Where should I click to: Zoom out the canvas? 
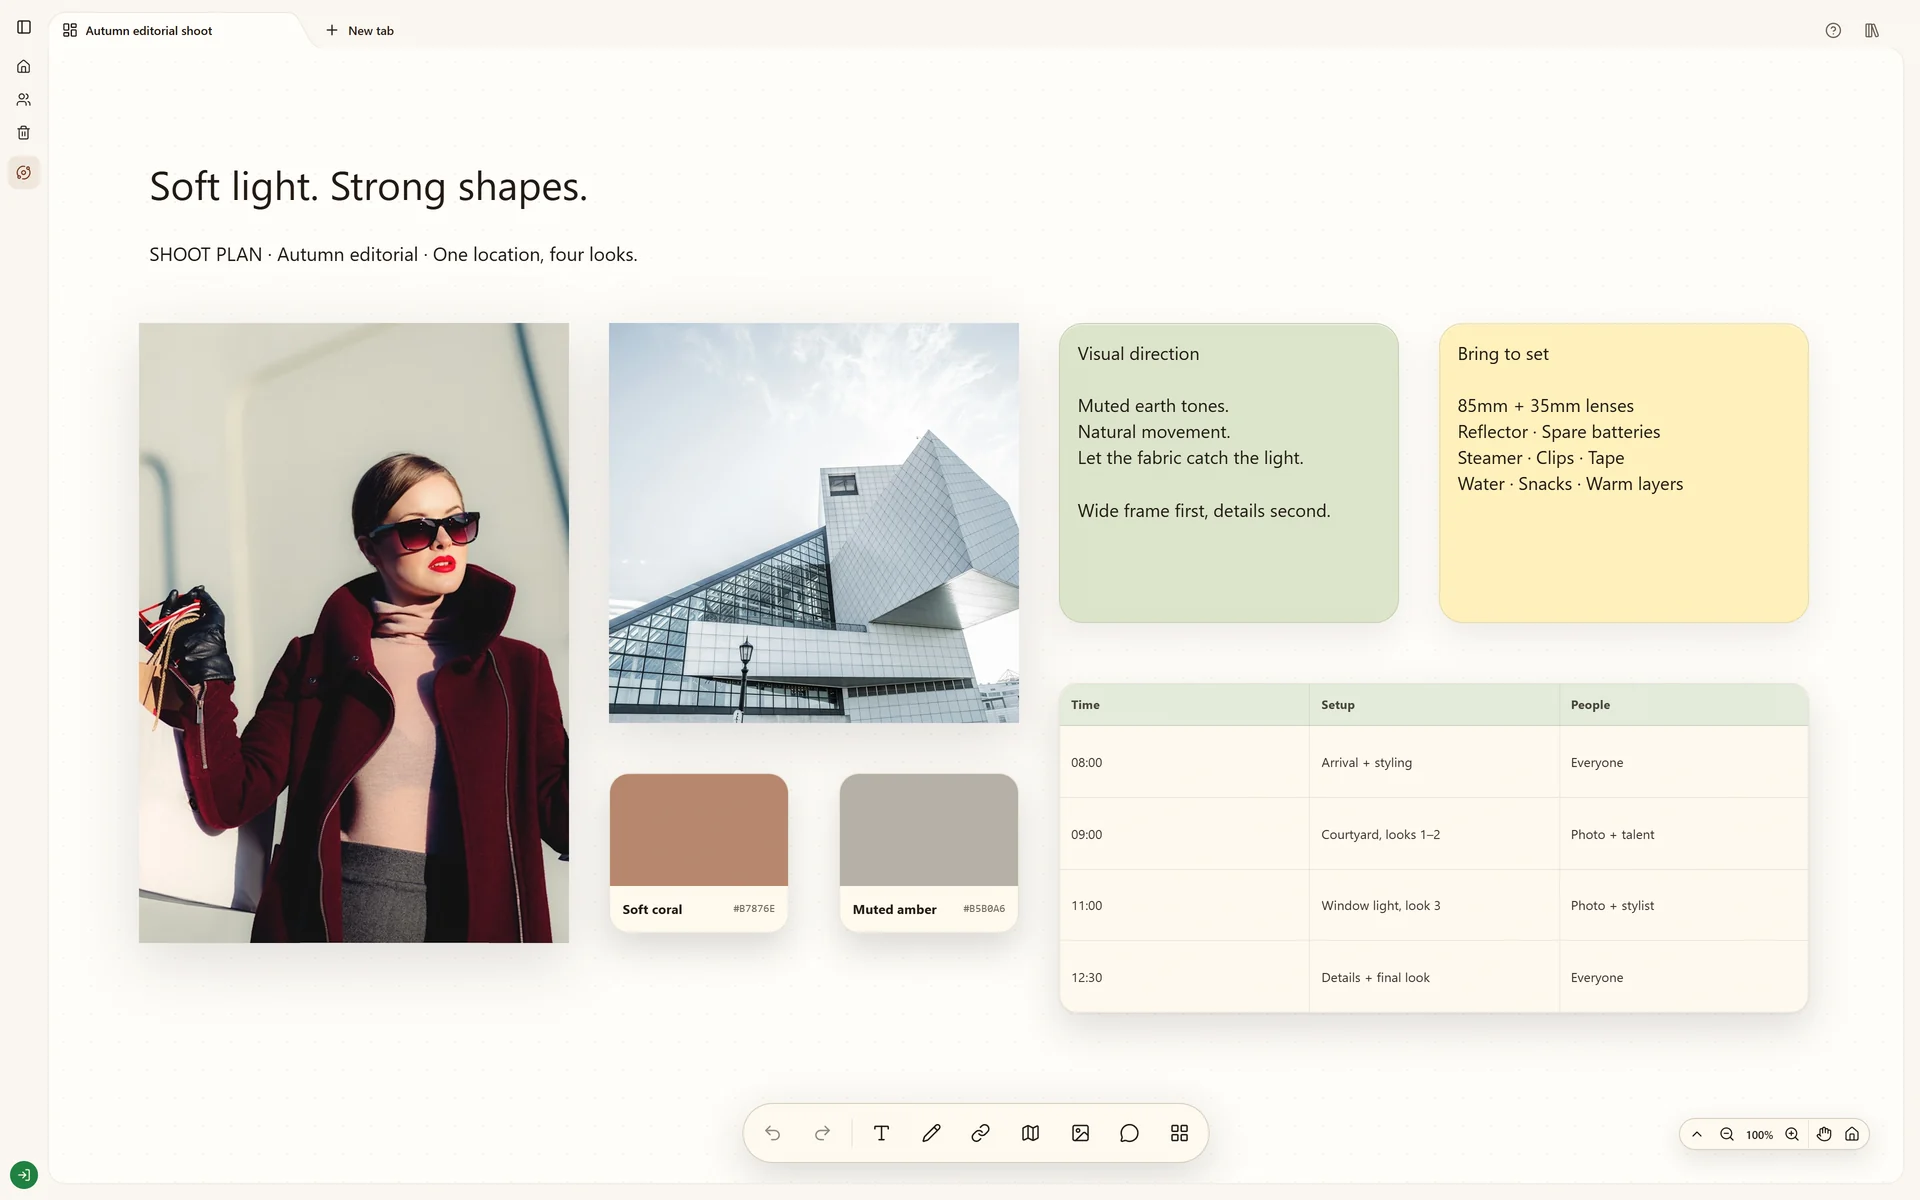point(1727,1134)
